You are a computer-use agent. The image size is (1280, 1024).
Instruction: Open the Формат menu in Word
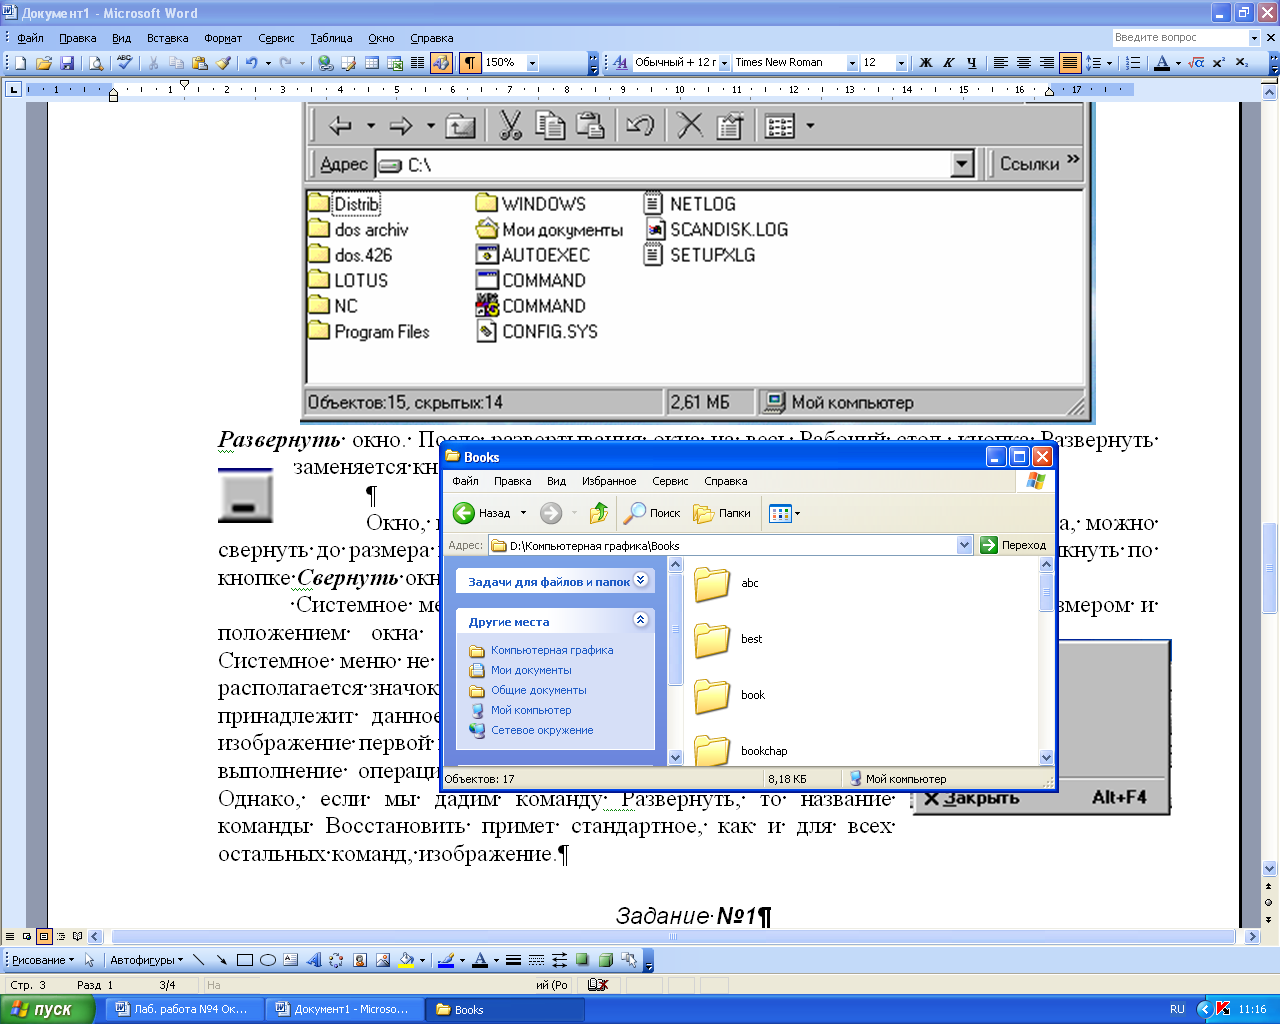tap(223, 38)
